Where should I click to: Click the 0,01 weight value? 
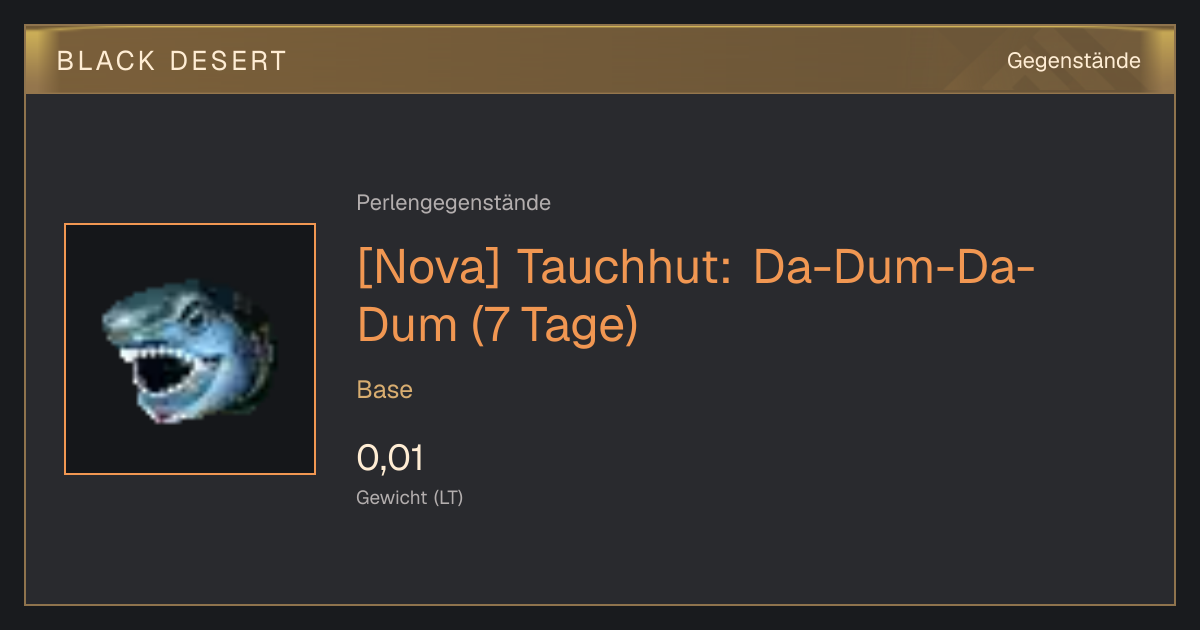point(390,458)
